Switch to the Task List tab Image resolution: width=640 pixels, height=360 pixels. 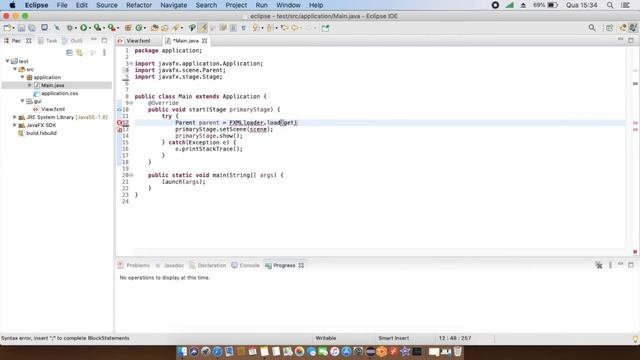pos(47,41)
